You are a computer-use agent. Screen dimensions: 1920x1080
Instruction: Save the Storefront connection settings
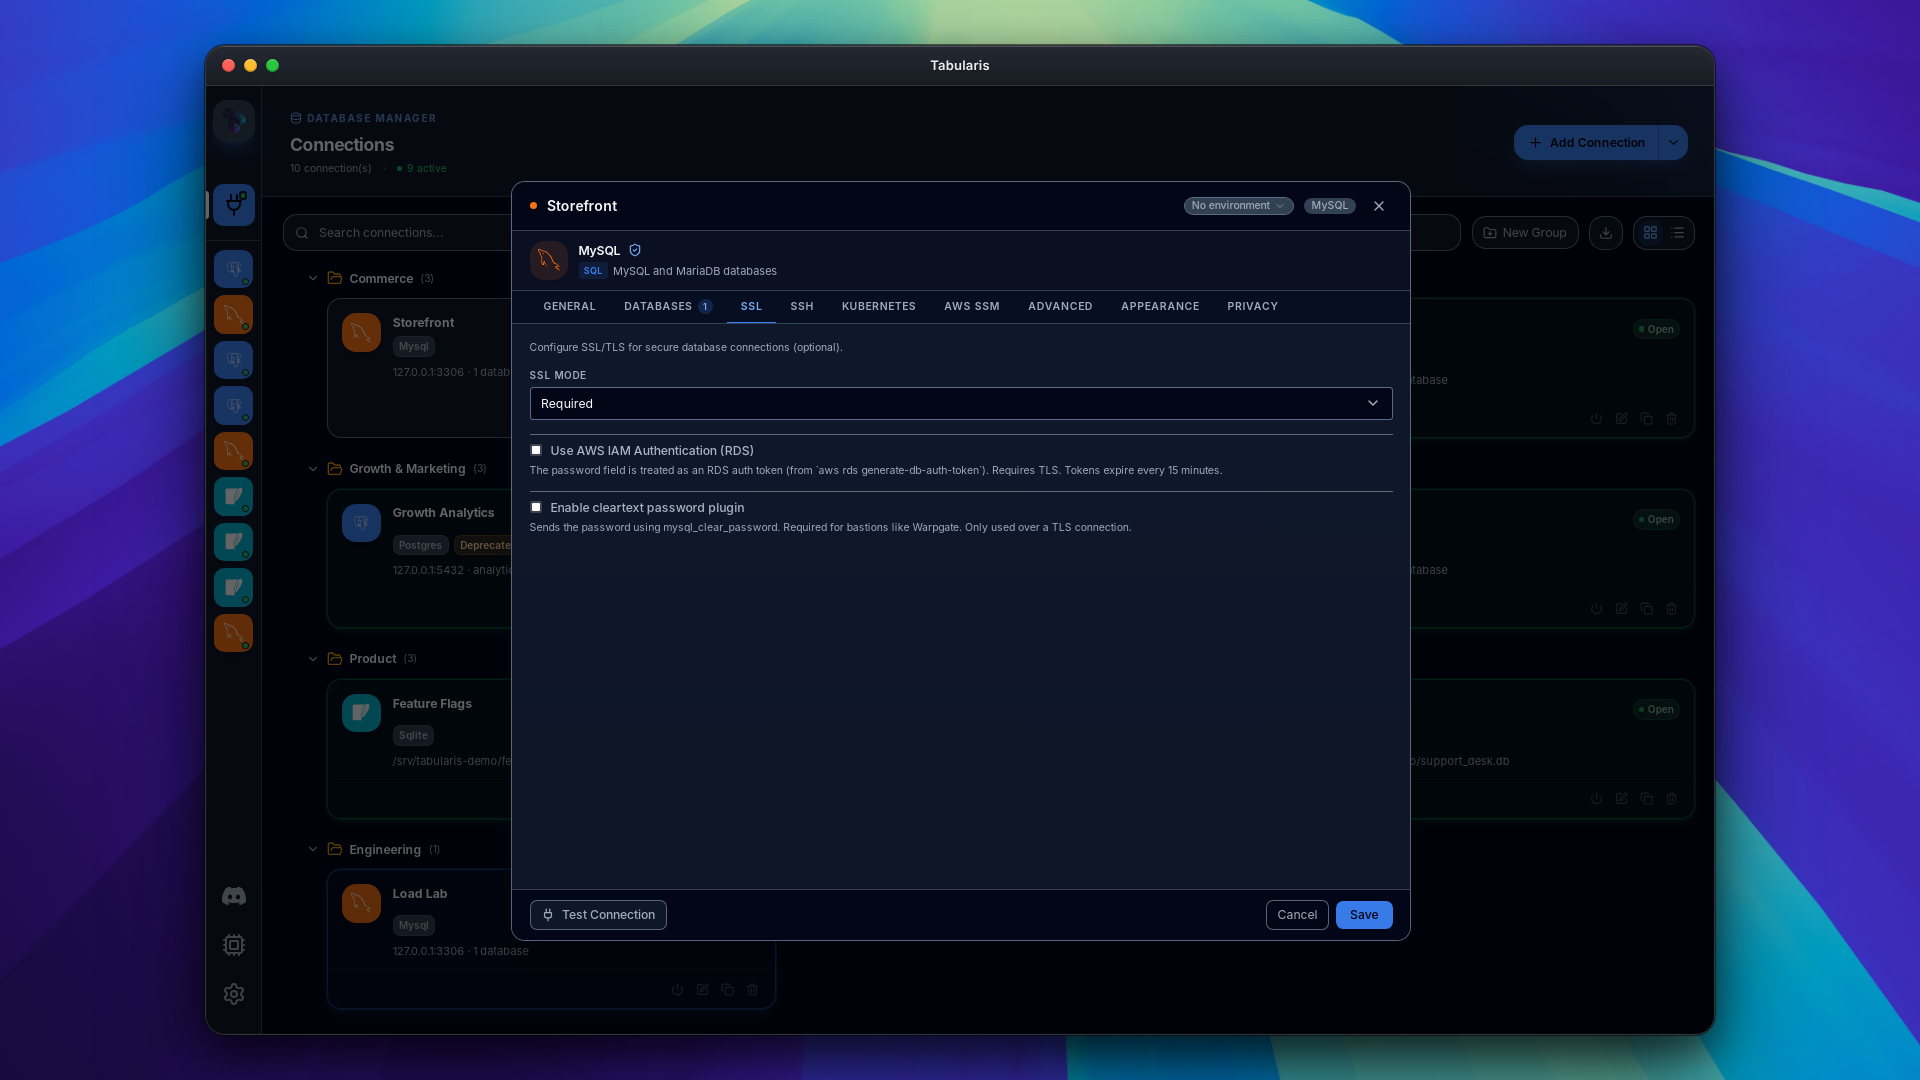[1364, 915]
